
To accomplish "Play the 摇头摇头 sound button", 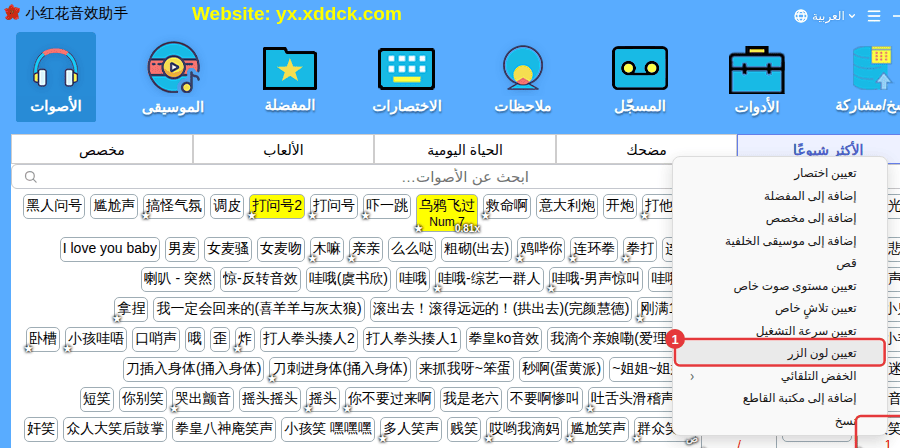I will click(x=270, y=399).
